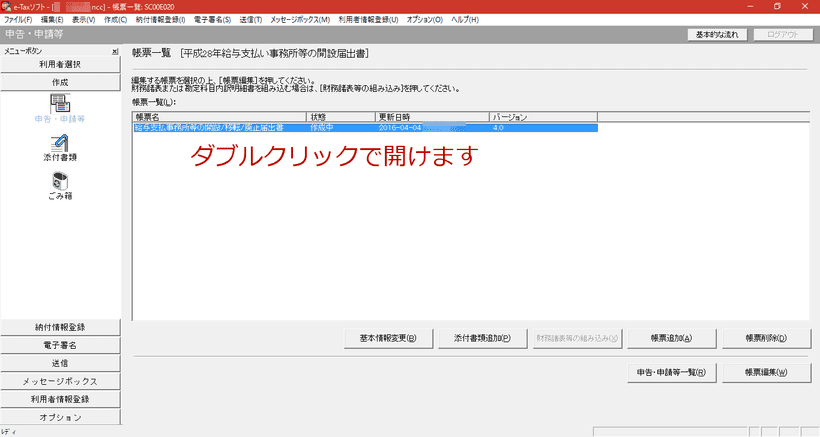Viewport: 820px width, 437px height.
Task: Click the ログアウト button
Action: 783,34
